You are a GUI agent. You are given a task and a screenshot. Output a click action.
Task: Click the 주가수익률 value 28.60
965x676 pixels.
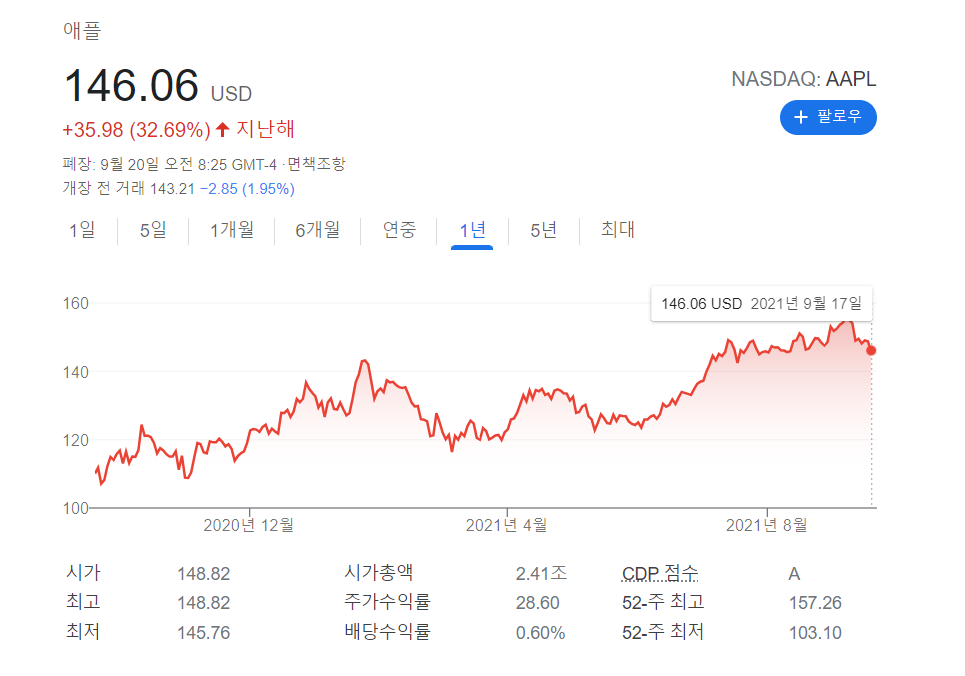[x=537, y=603]
